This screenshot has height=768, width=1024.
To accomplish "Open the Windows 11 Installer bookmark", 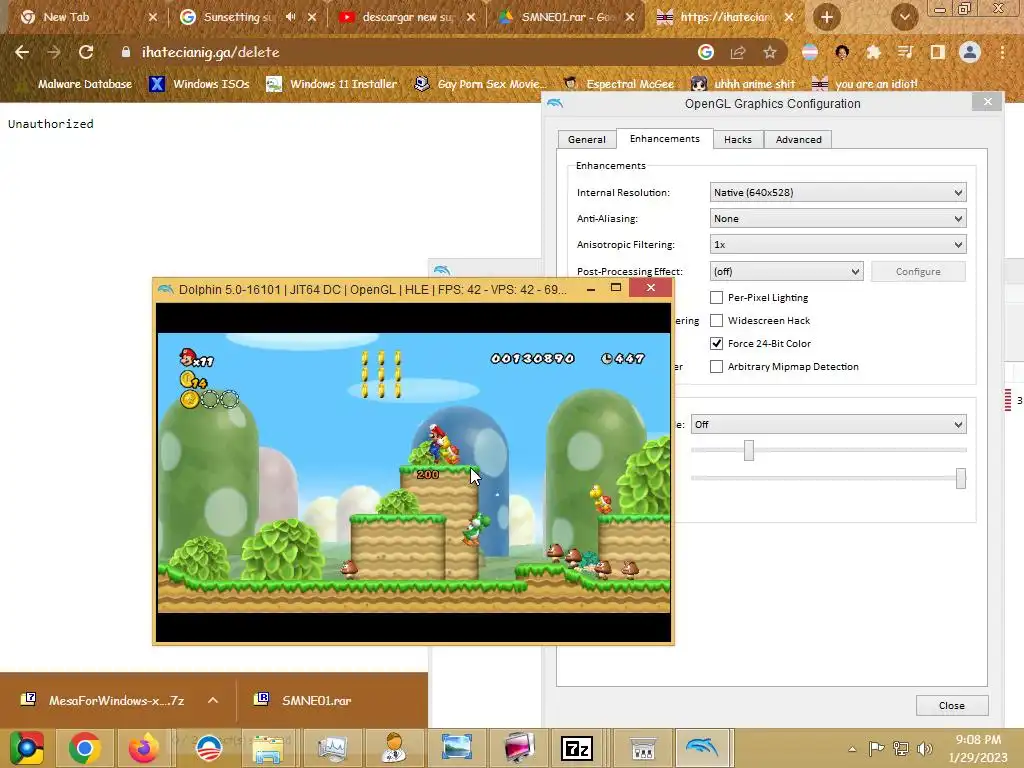I will click(x=332, y=84).
